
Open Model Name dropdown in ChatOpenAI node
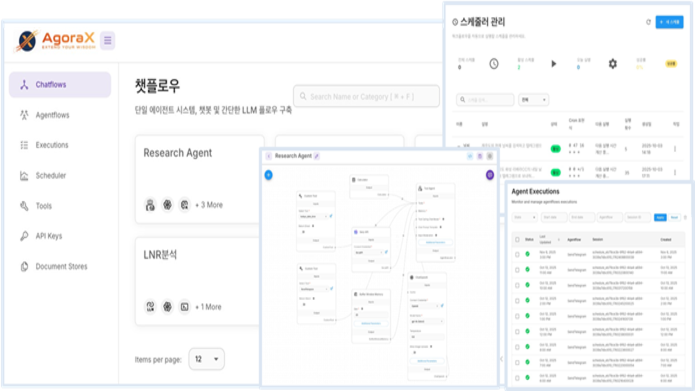coord(427,321)
